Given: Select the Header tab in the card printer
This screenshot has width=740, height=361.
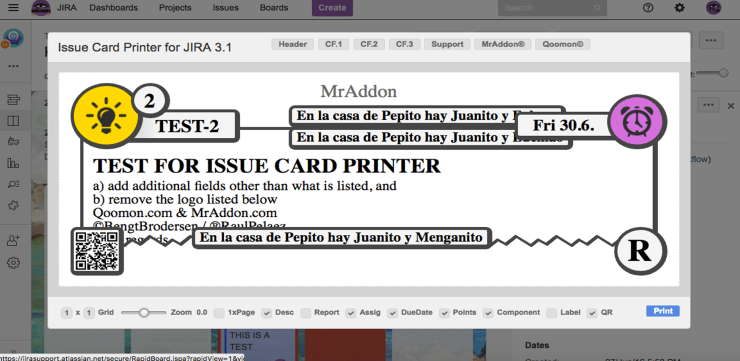Looking at the screenshot, I should coord(293,44).
